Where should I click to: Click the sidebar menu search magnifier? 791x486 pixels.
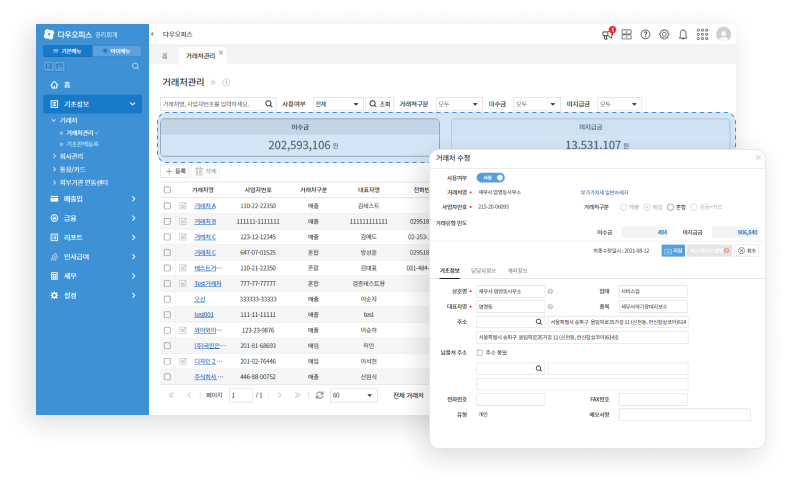pos(135,66)
